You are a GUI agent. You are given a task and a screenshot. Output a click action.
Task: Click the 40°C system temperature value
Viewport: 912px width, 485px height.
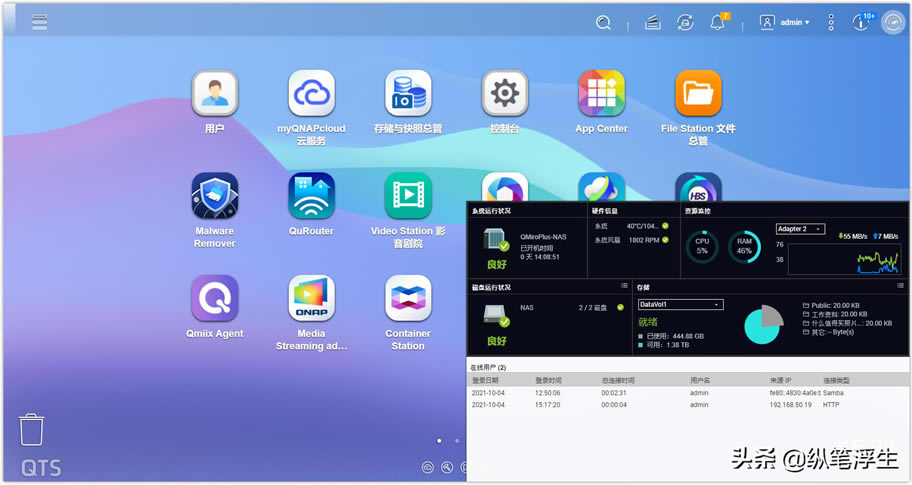642,226
